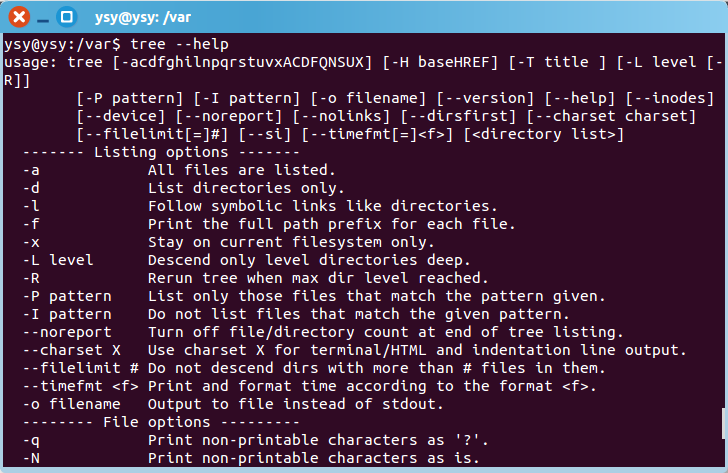Screen dimensions: 728x473
Task: Click the '--charset X' option text
Action: pyautogui.click(x=70, y=350)
